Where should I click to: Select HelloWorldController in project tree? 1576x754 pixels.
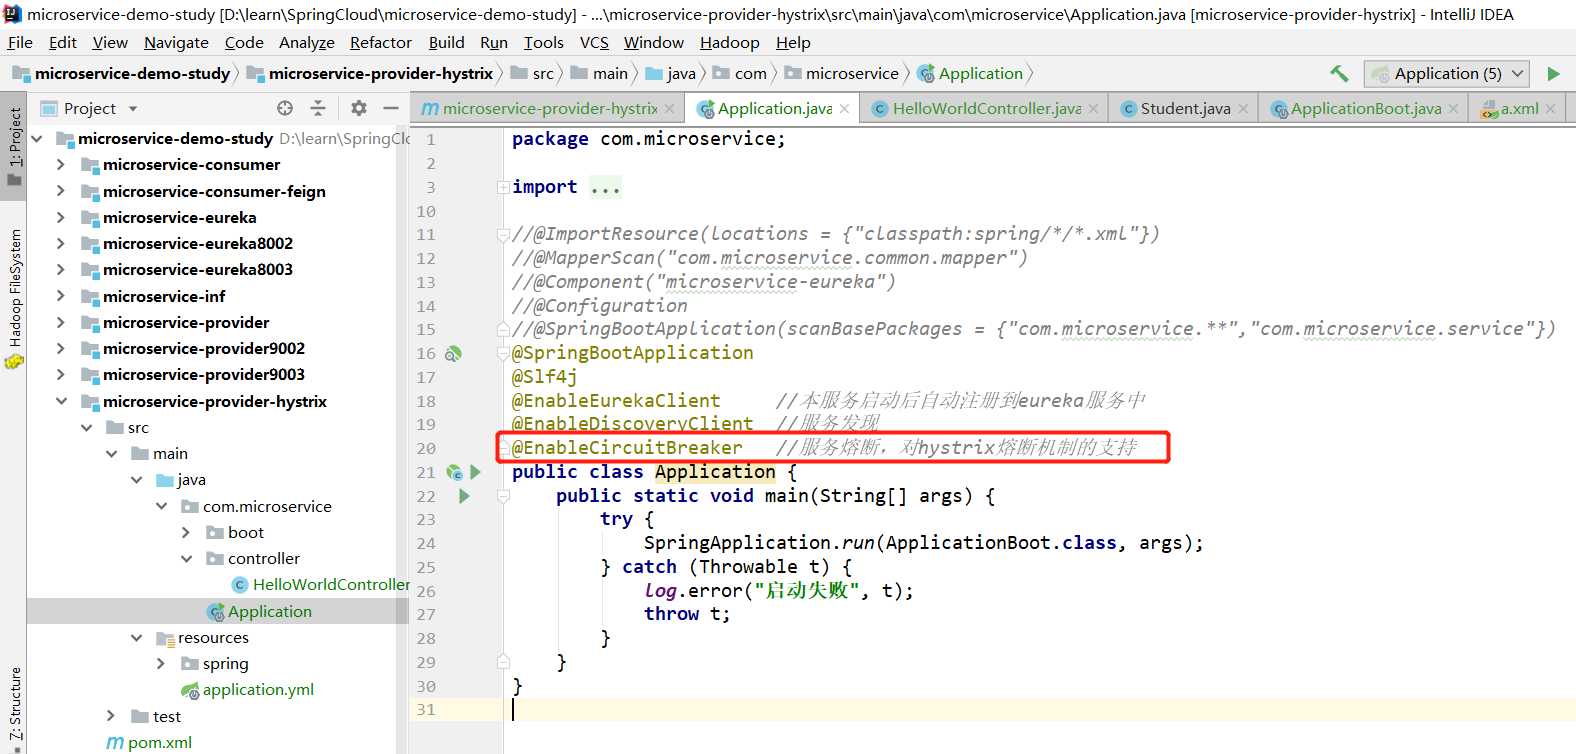tap(321, 584)
